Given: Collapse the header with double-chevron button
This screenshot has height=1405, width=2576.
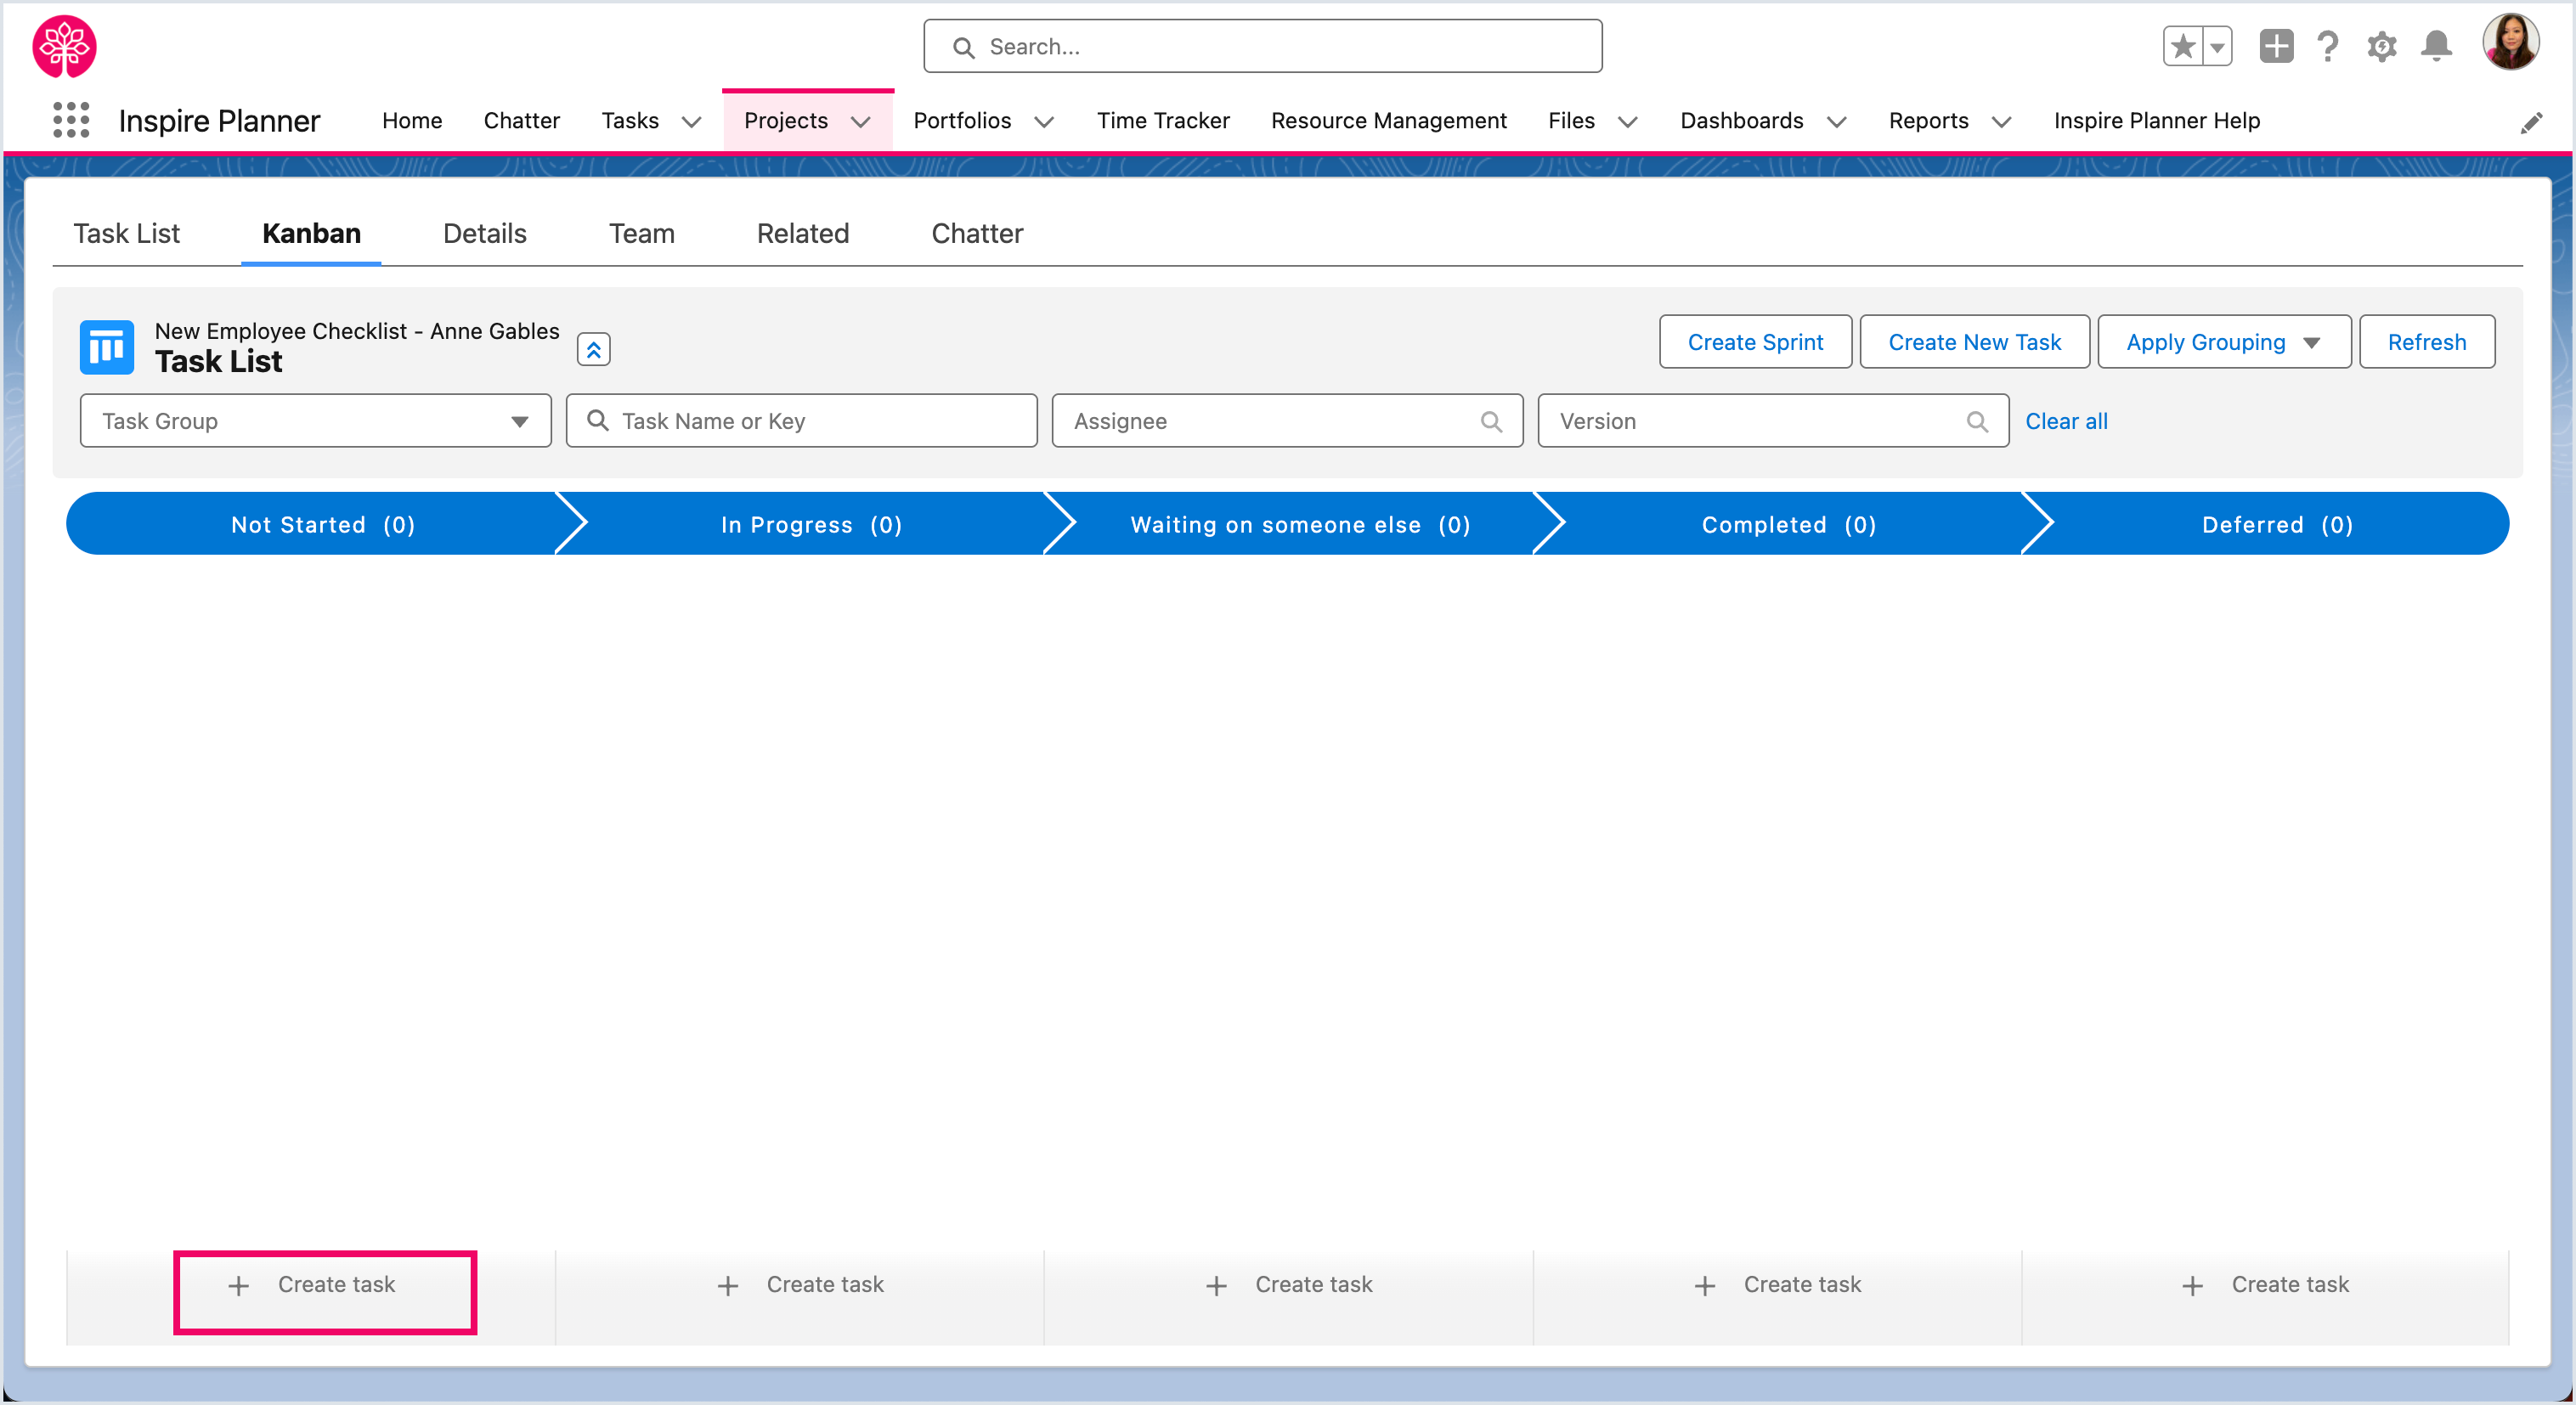Looking at the screenshot, I should (594, 349).
